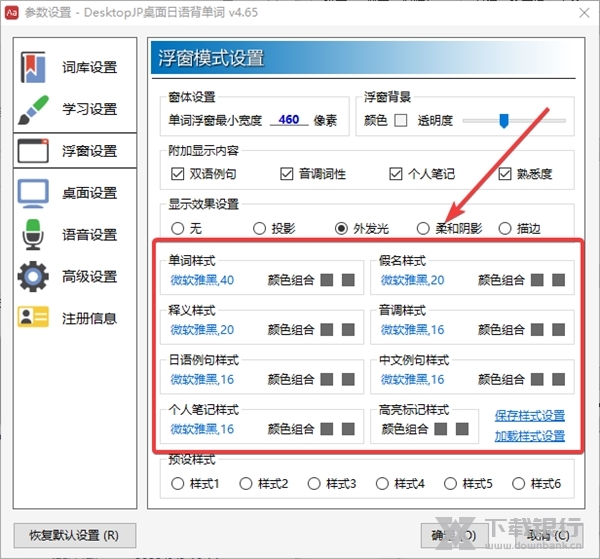Click the 学习设置 paintbrush icon

(x=34, y=109)
